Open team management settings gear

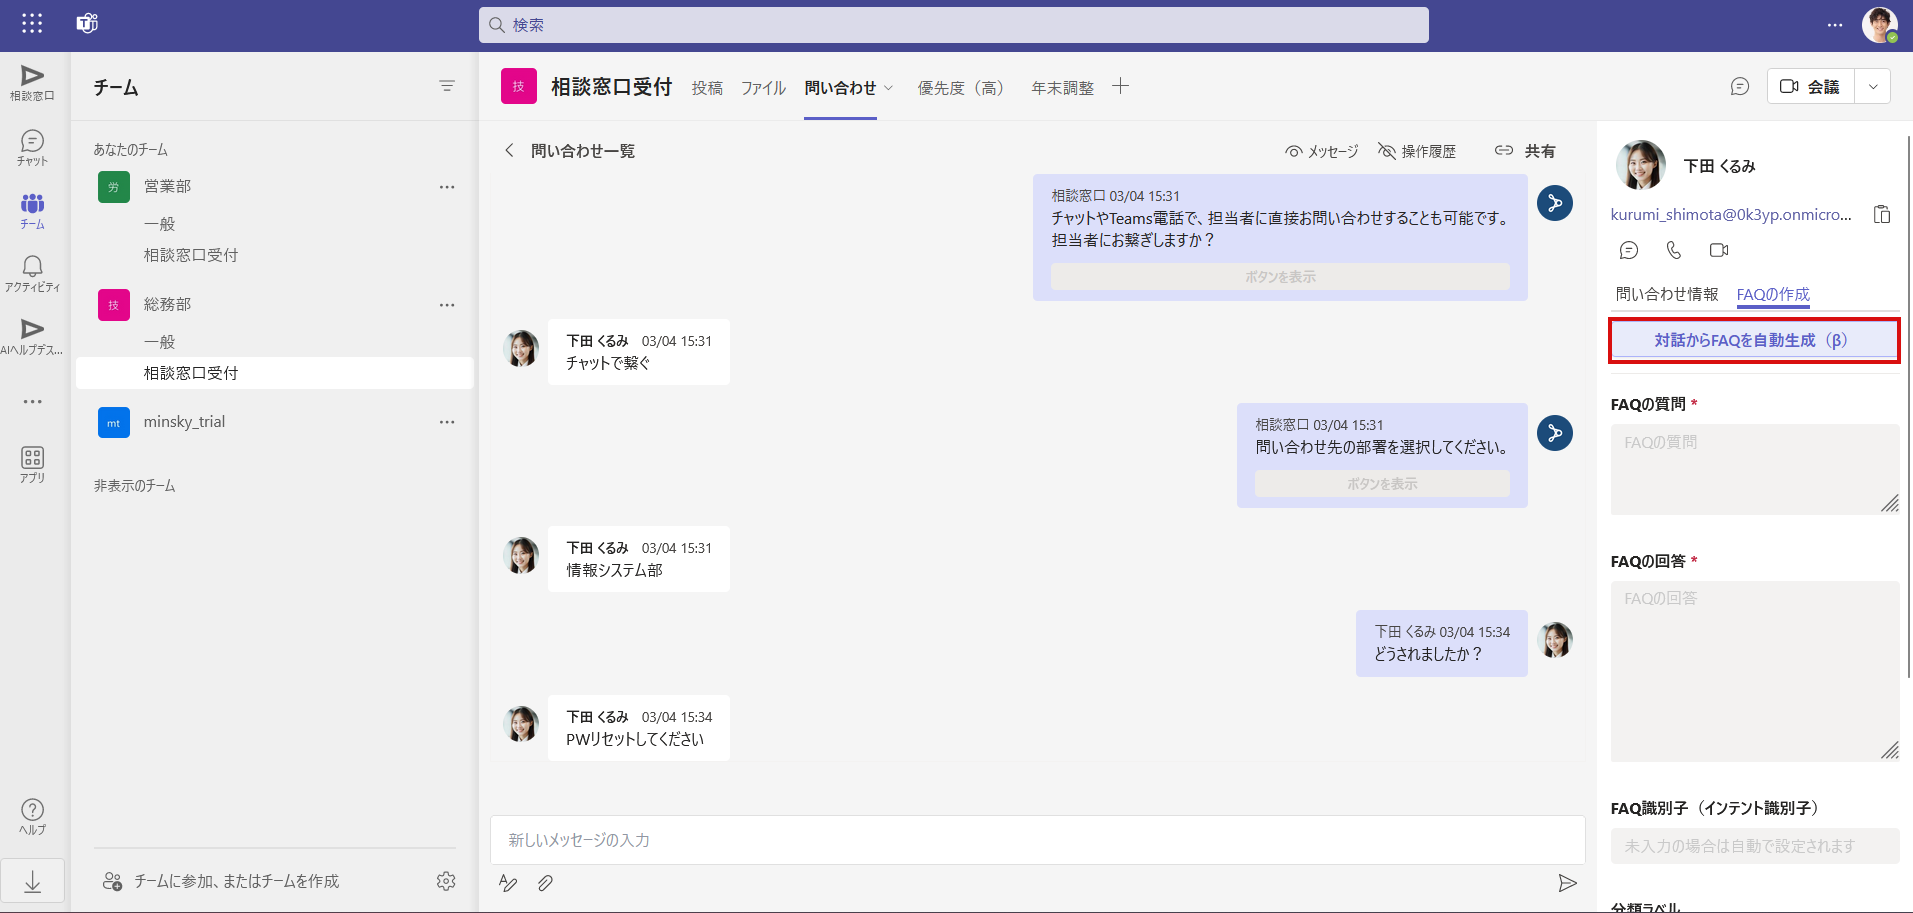tap(446, 881)
